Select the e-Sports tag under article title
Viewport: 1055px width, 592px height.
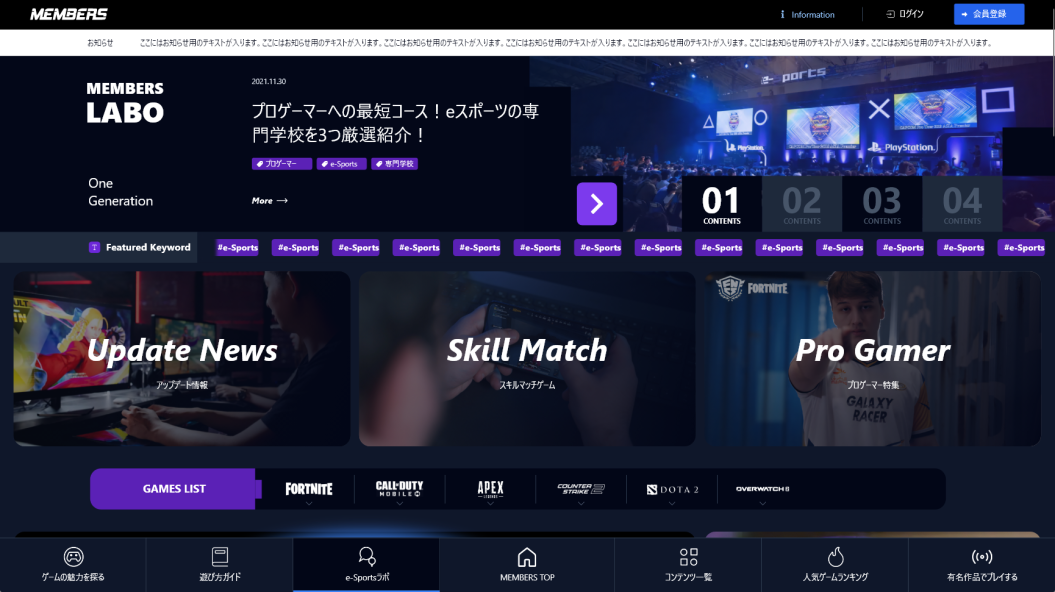click(x=342, y=163)
